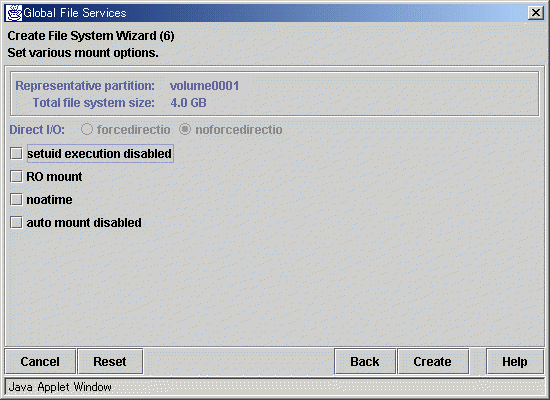
Task: Click the Reset button
Action: click(x=110, y=361)
